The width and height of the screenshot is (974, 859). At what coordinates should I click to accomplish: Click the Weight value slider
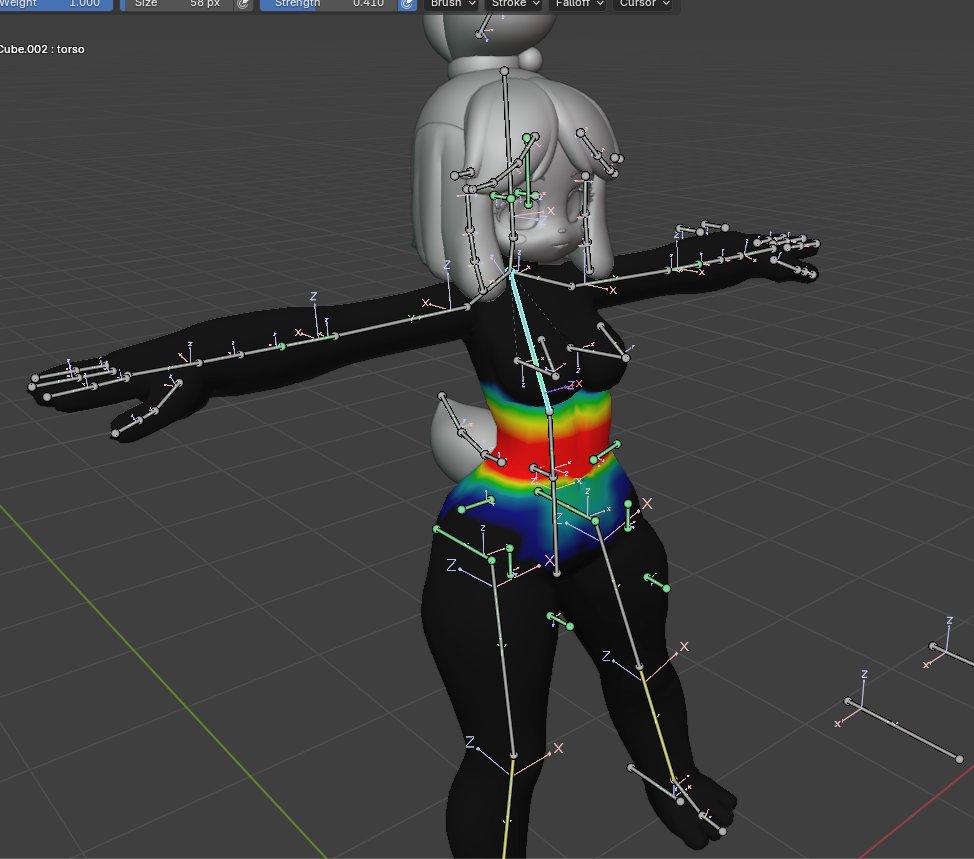pos(56,4)
